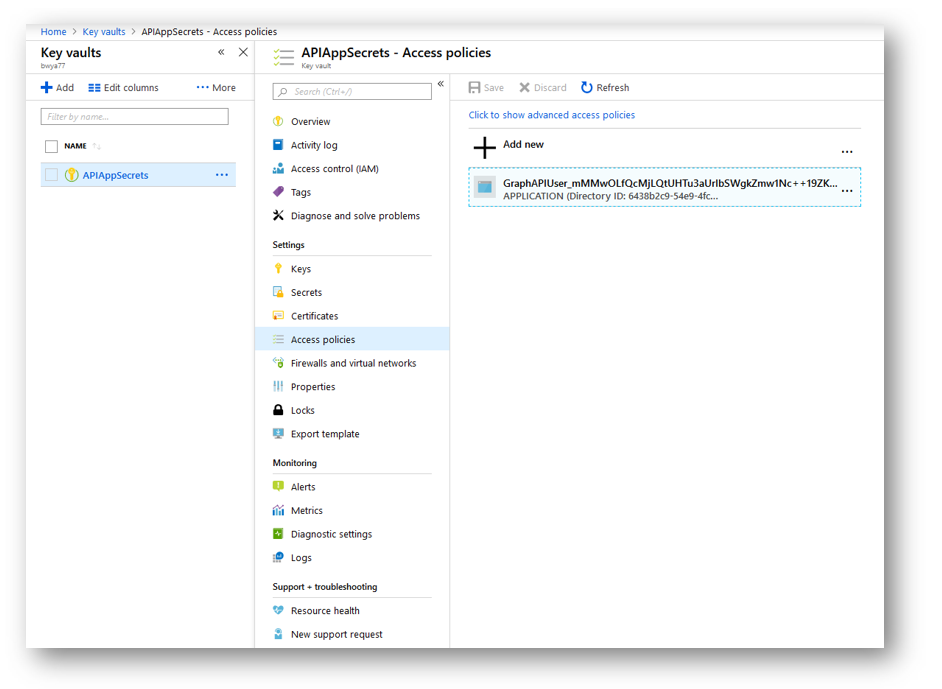The width and height of the screenshot is (942, 689).
Task: Click the Secrets icon
Action: [278, 292]
